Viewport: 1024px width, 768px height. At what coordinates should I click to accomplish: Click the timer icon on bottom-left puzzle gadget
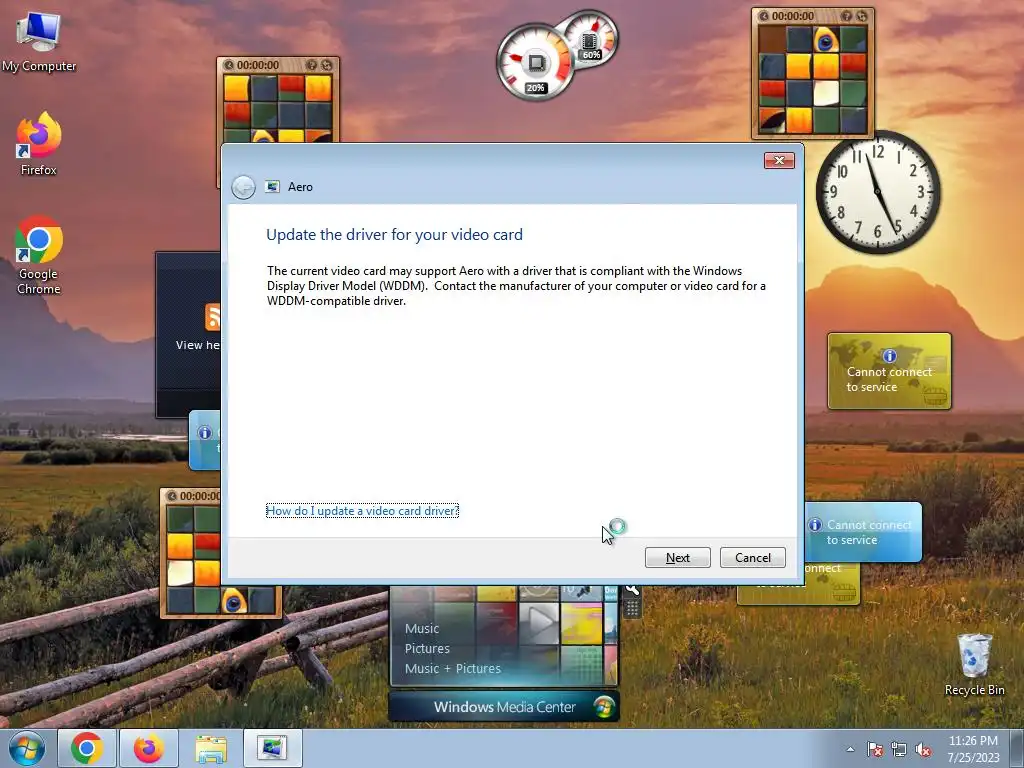(172, 496)
